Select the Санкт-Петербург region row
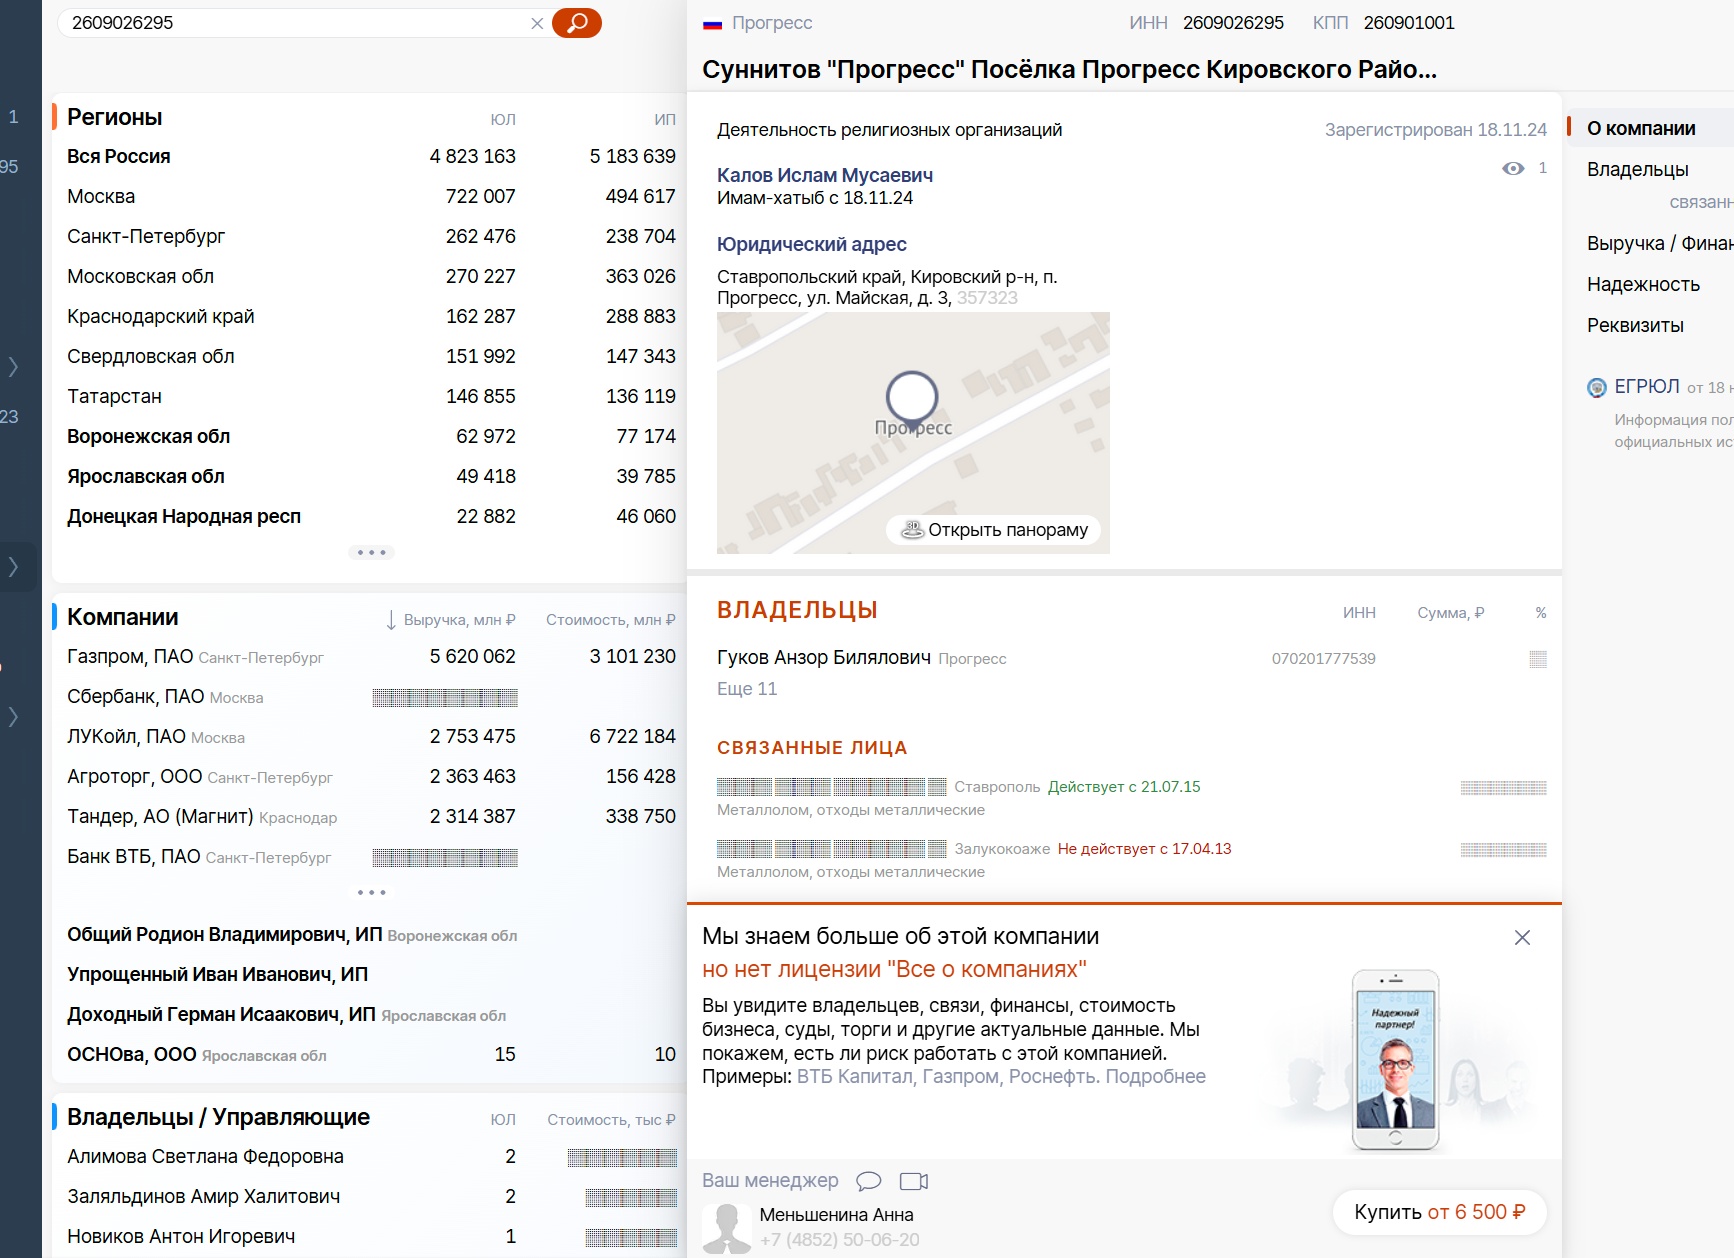 tap(371, 237)
